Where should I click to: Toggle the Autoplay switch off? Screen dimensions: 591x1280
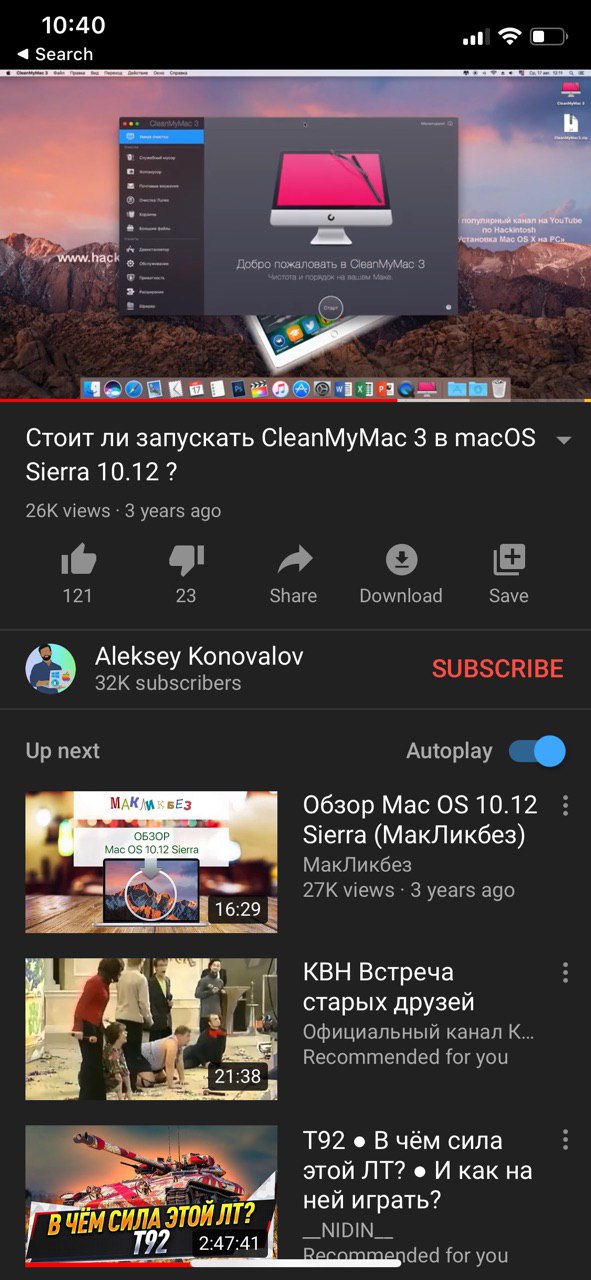tap(537, 751)
